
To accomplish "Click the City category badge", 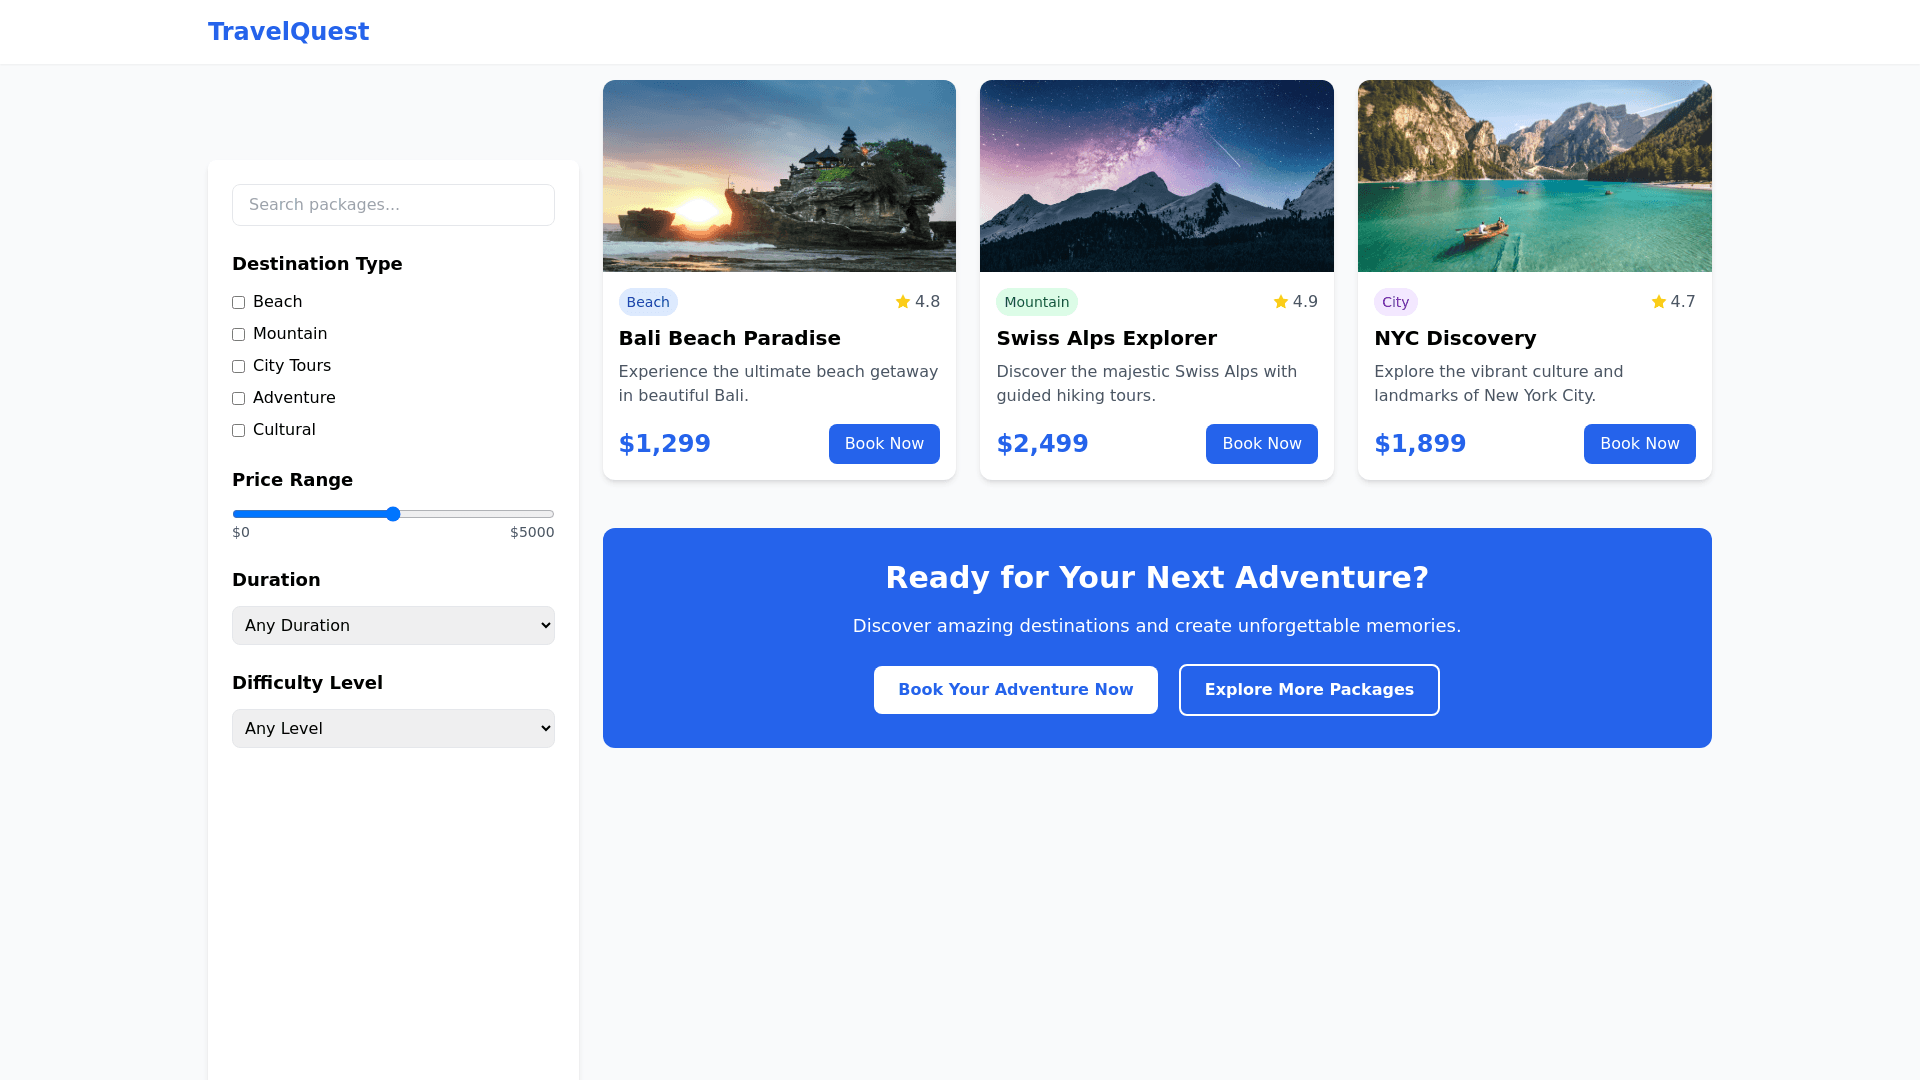I will (1395, 302).
